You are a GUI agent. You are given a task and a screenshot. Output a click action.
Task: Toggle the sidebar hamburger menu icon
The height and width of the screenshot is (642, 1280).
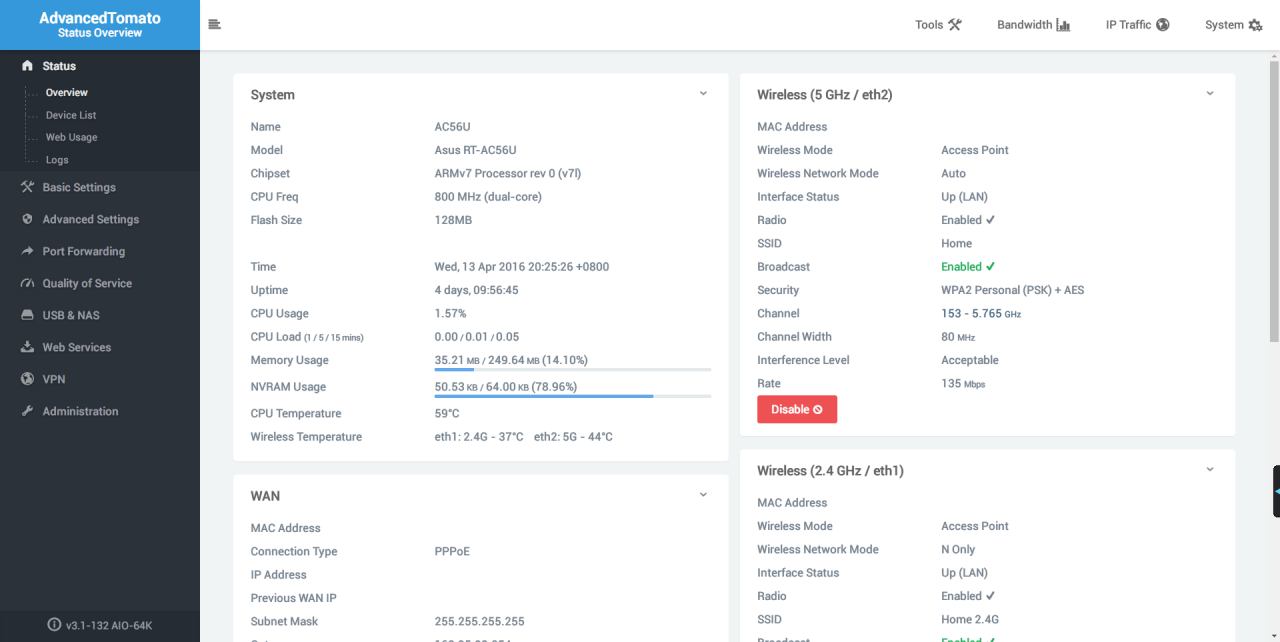point(214,24)
